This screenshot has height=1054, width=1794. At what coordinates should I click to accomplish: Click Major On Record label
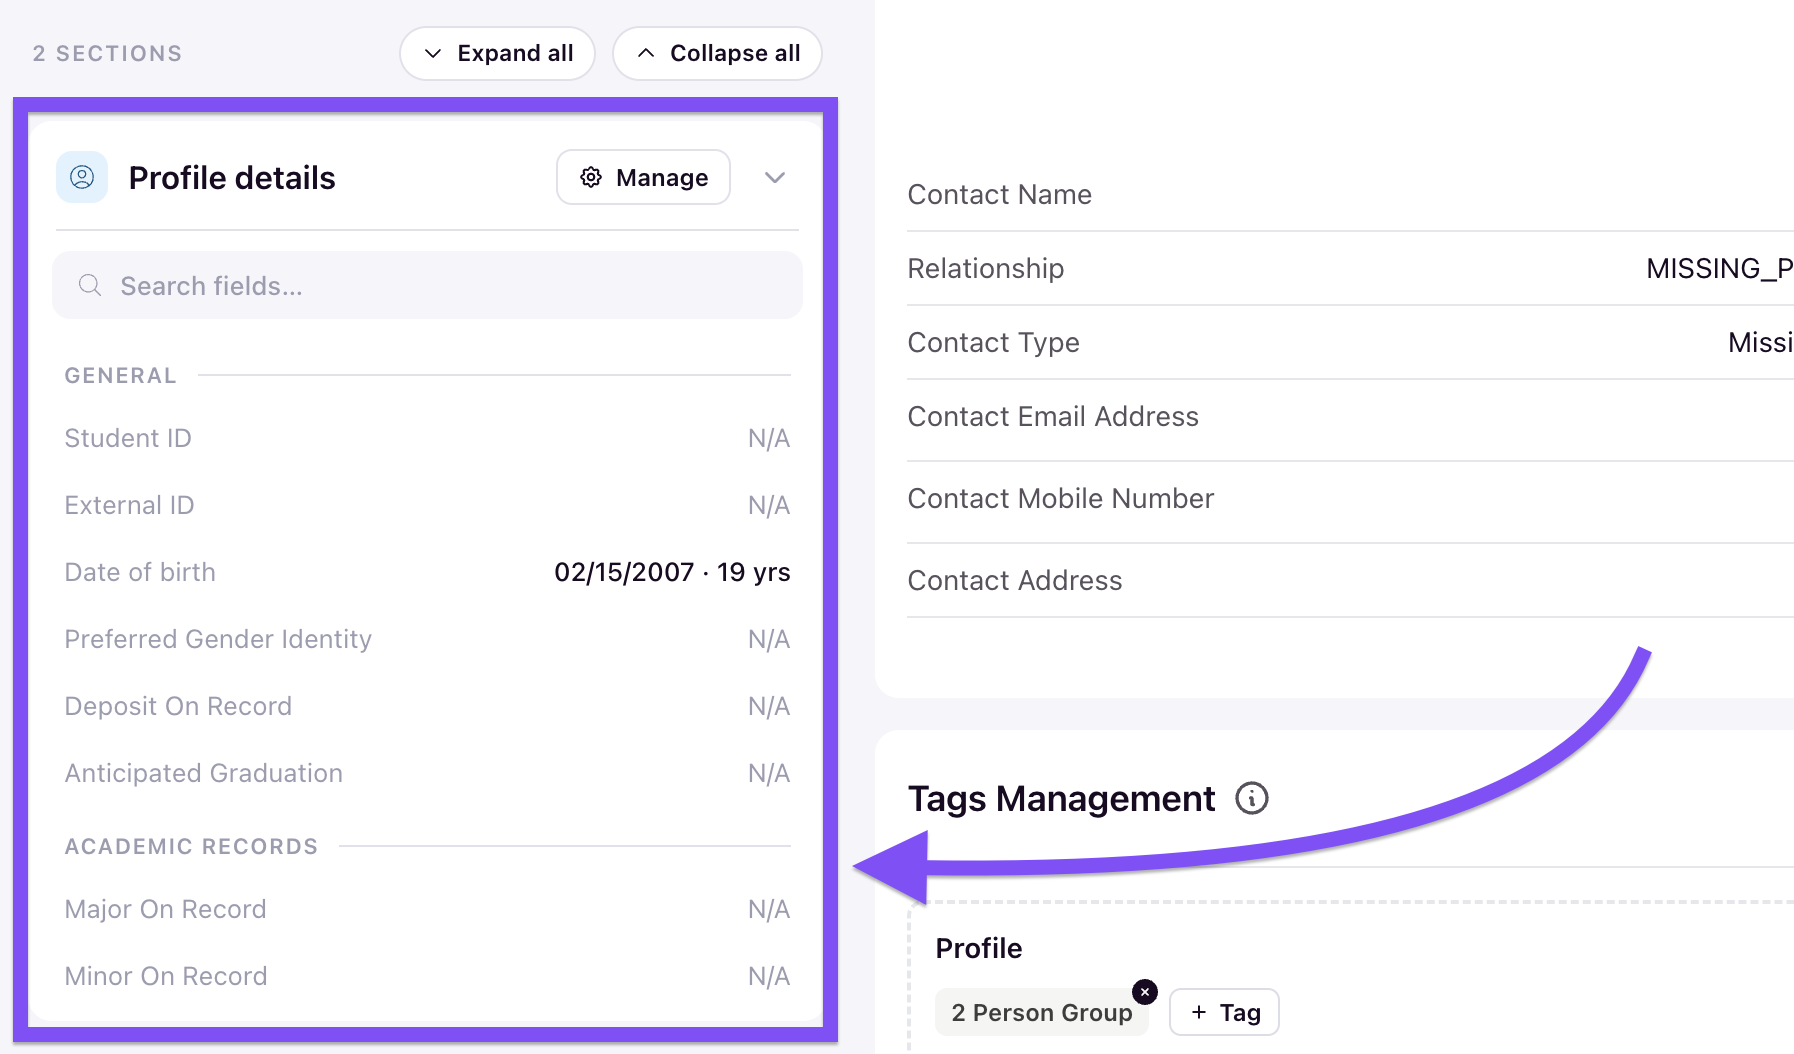[166, 909]
